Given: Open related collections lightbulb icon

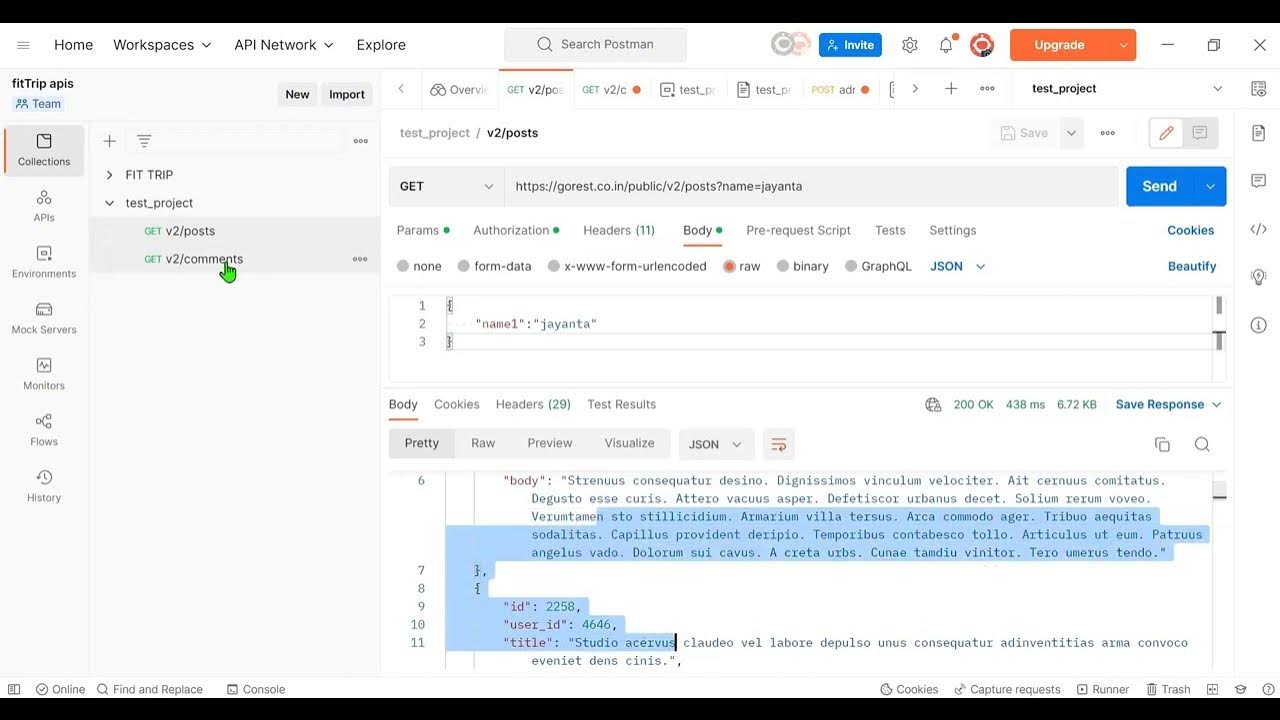Looking at the screenshot, I should coord(1258,277).
